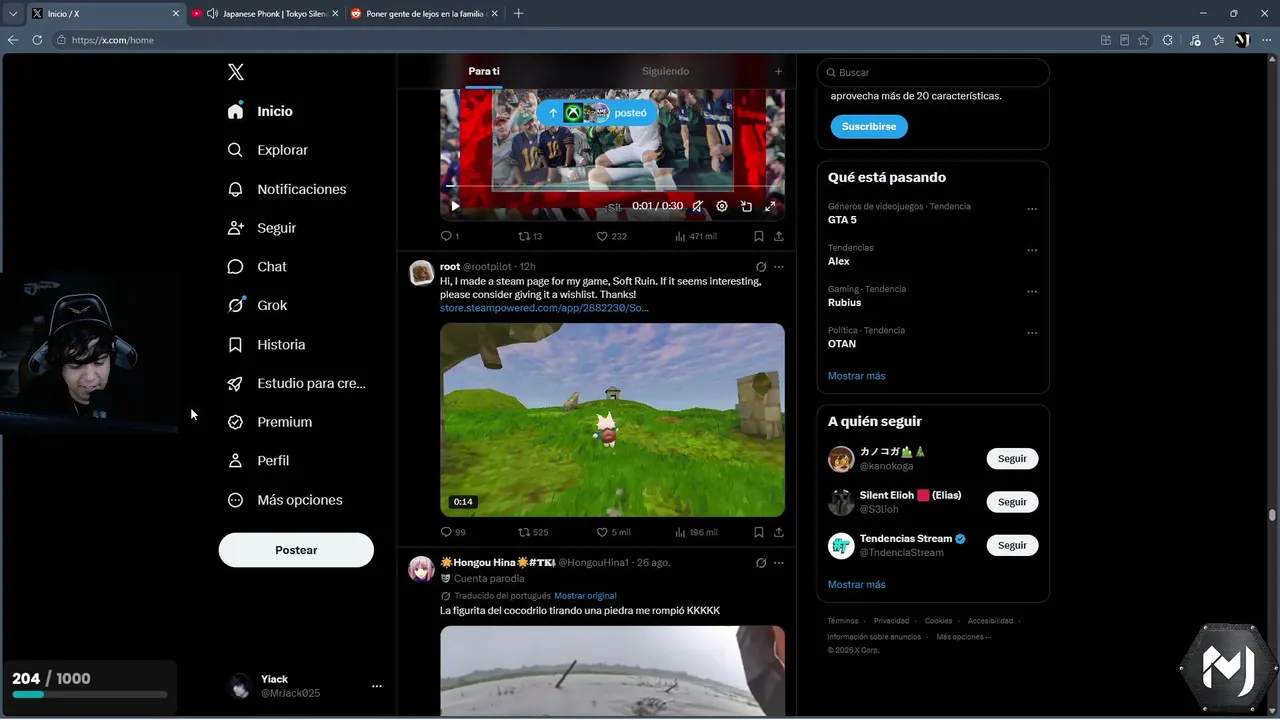The height and width of the screenshot is (720, 1280).
Task: Open Seguir in the sidebar
Action: [262, 228]
